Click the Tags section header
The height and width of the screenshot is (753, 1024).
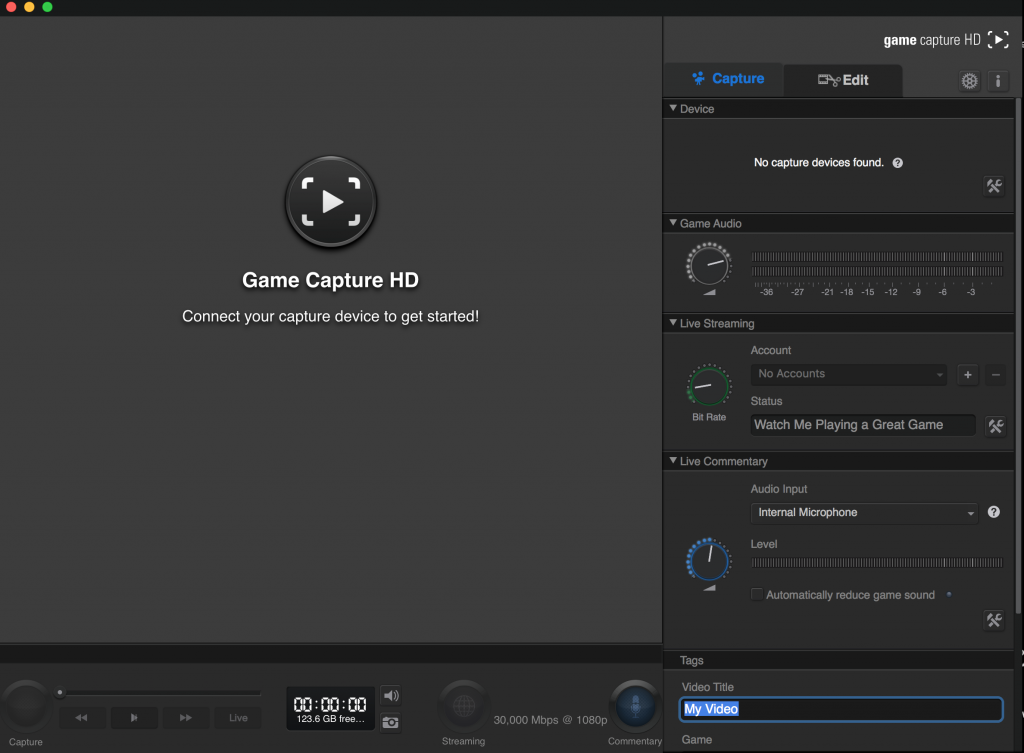[x=839, y=660]
